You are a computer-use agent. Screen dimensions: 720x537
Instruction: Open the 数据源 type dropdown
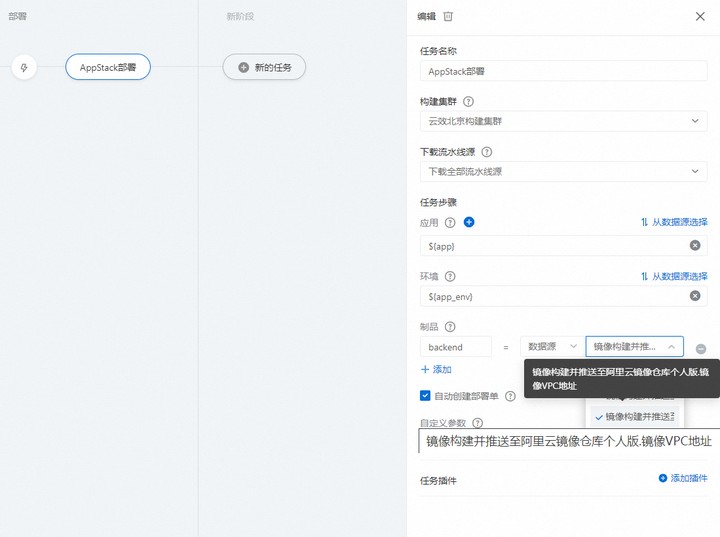pyautogui.click(x=552, y=346)
